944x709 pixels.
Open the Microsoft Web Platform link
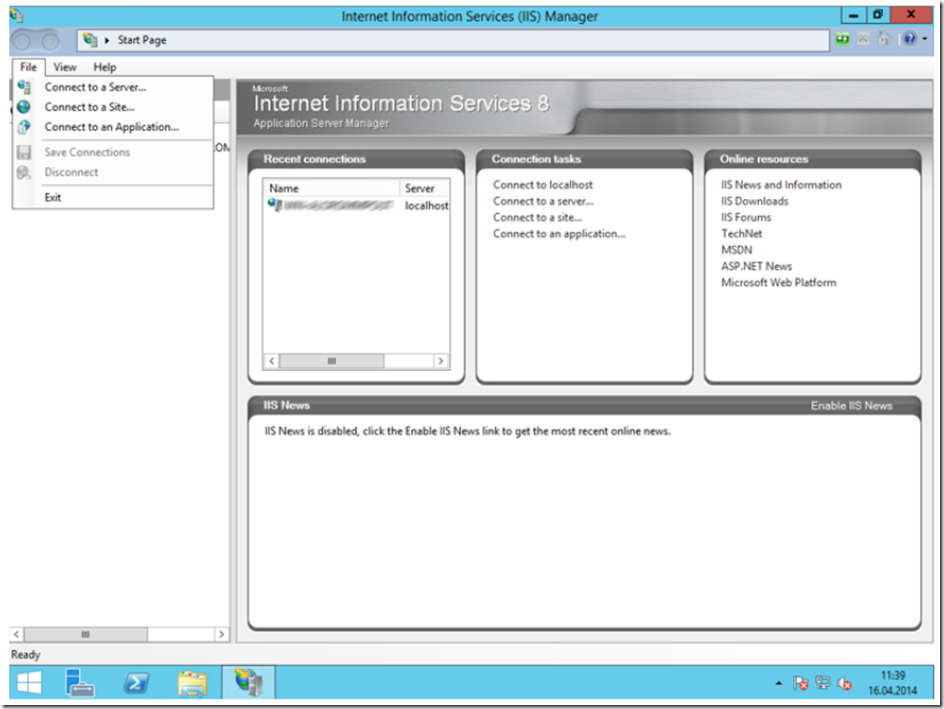click(x=779, y=282)
